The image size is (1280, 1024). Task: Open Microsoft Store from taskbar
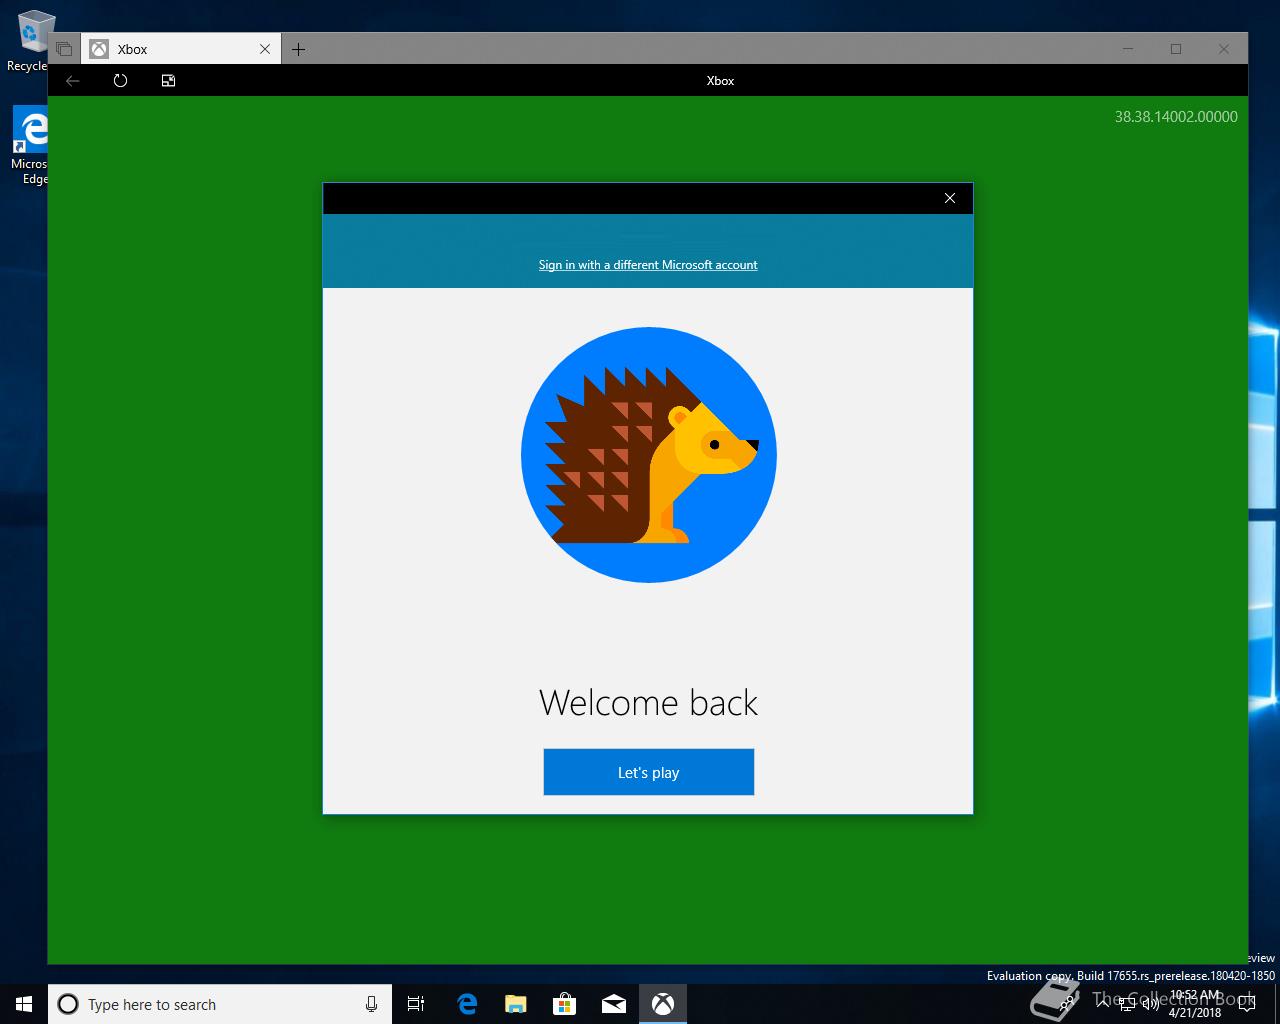point(565,1004)
